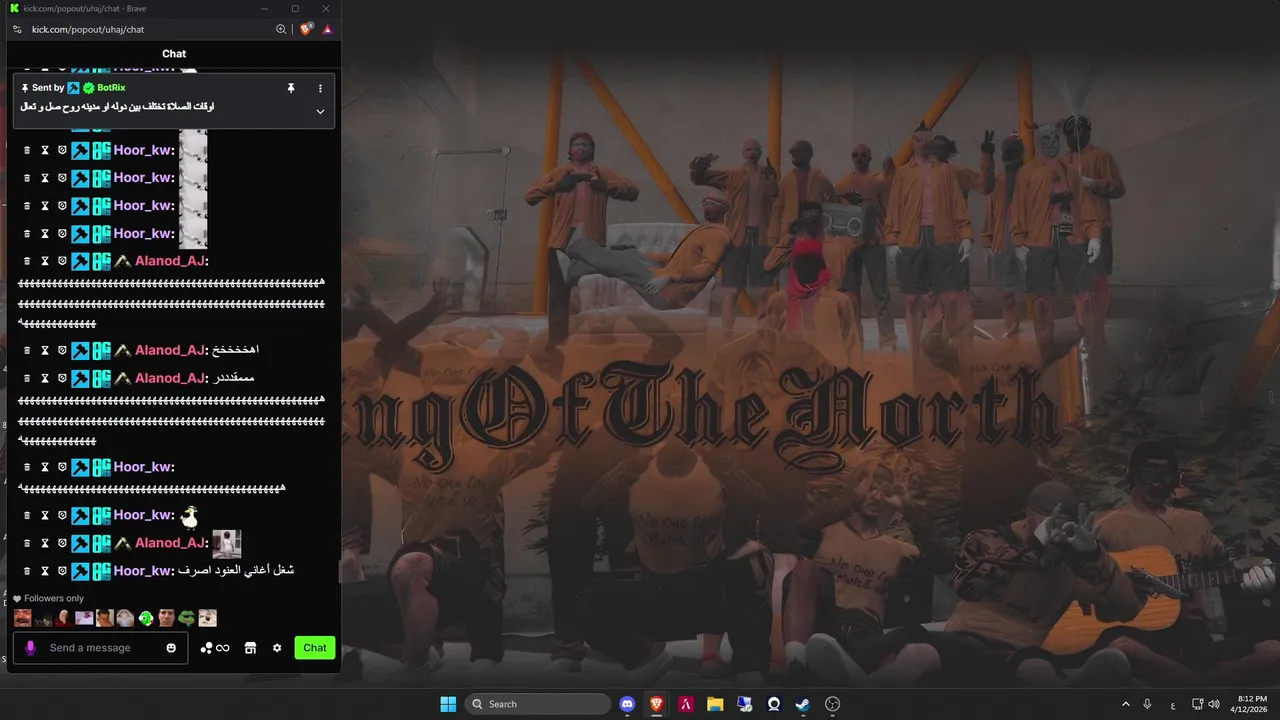Screen dimensions: 1280x720
Task: Click the taskbar Search box
Action: click(x=540, y=704)
